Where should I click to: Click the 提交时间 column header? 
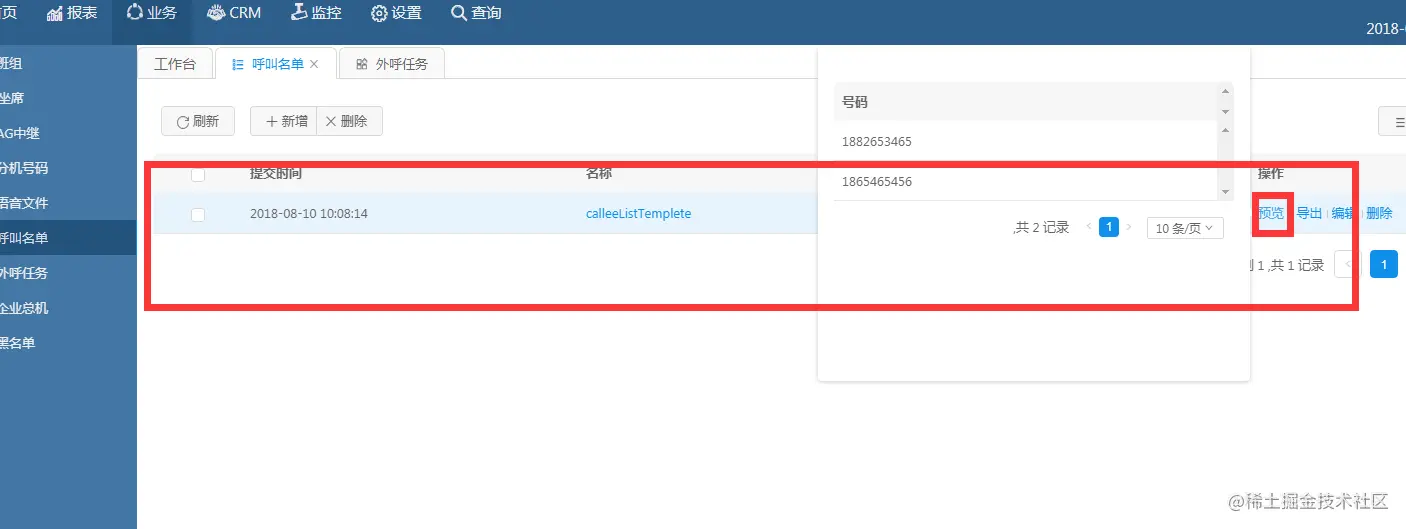(x=276, y=173)
